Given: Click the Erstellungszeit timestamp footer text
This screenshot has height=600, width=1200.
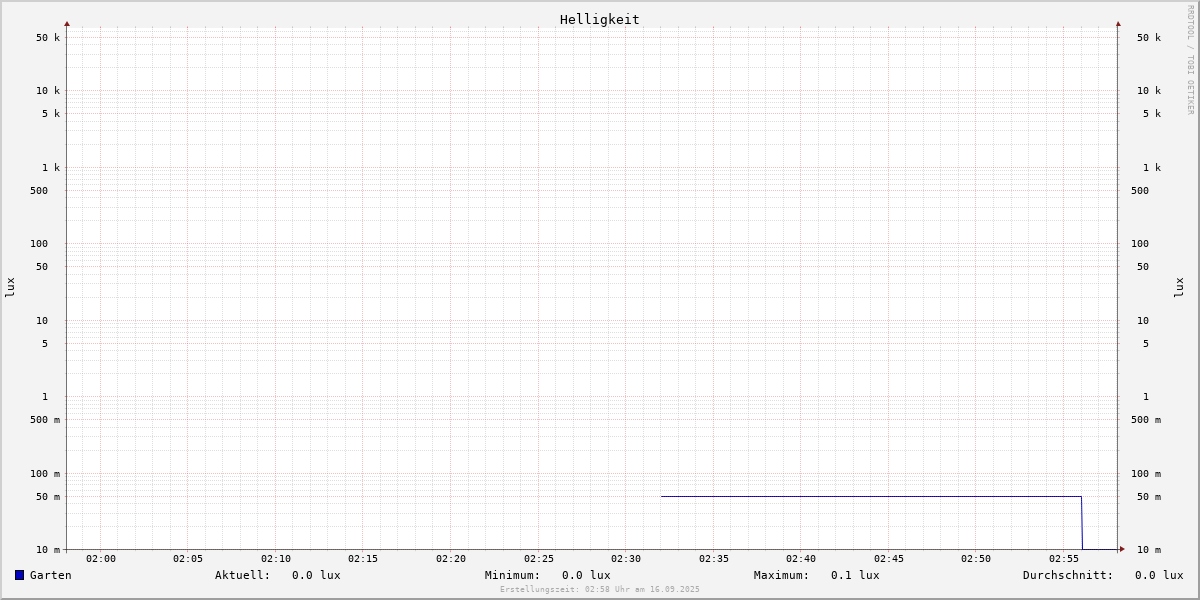Looking at the screenshot, I should 600,590.
